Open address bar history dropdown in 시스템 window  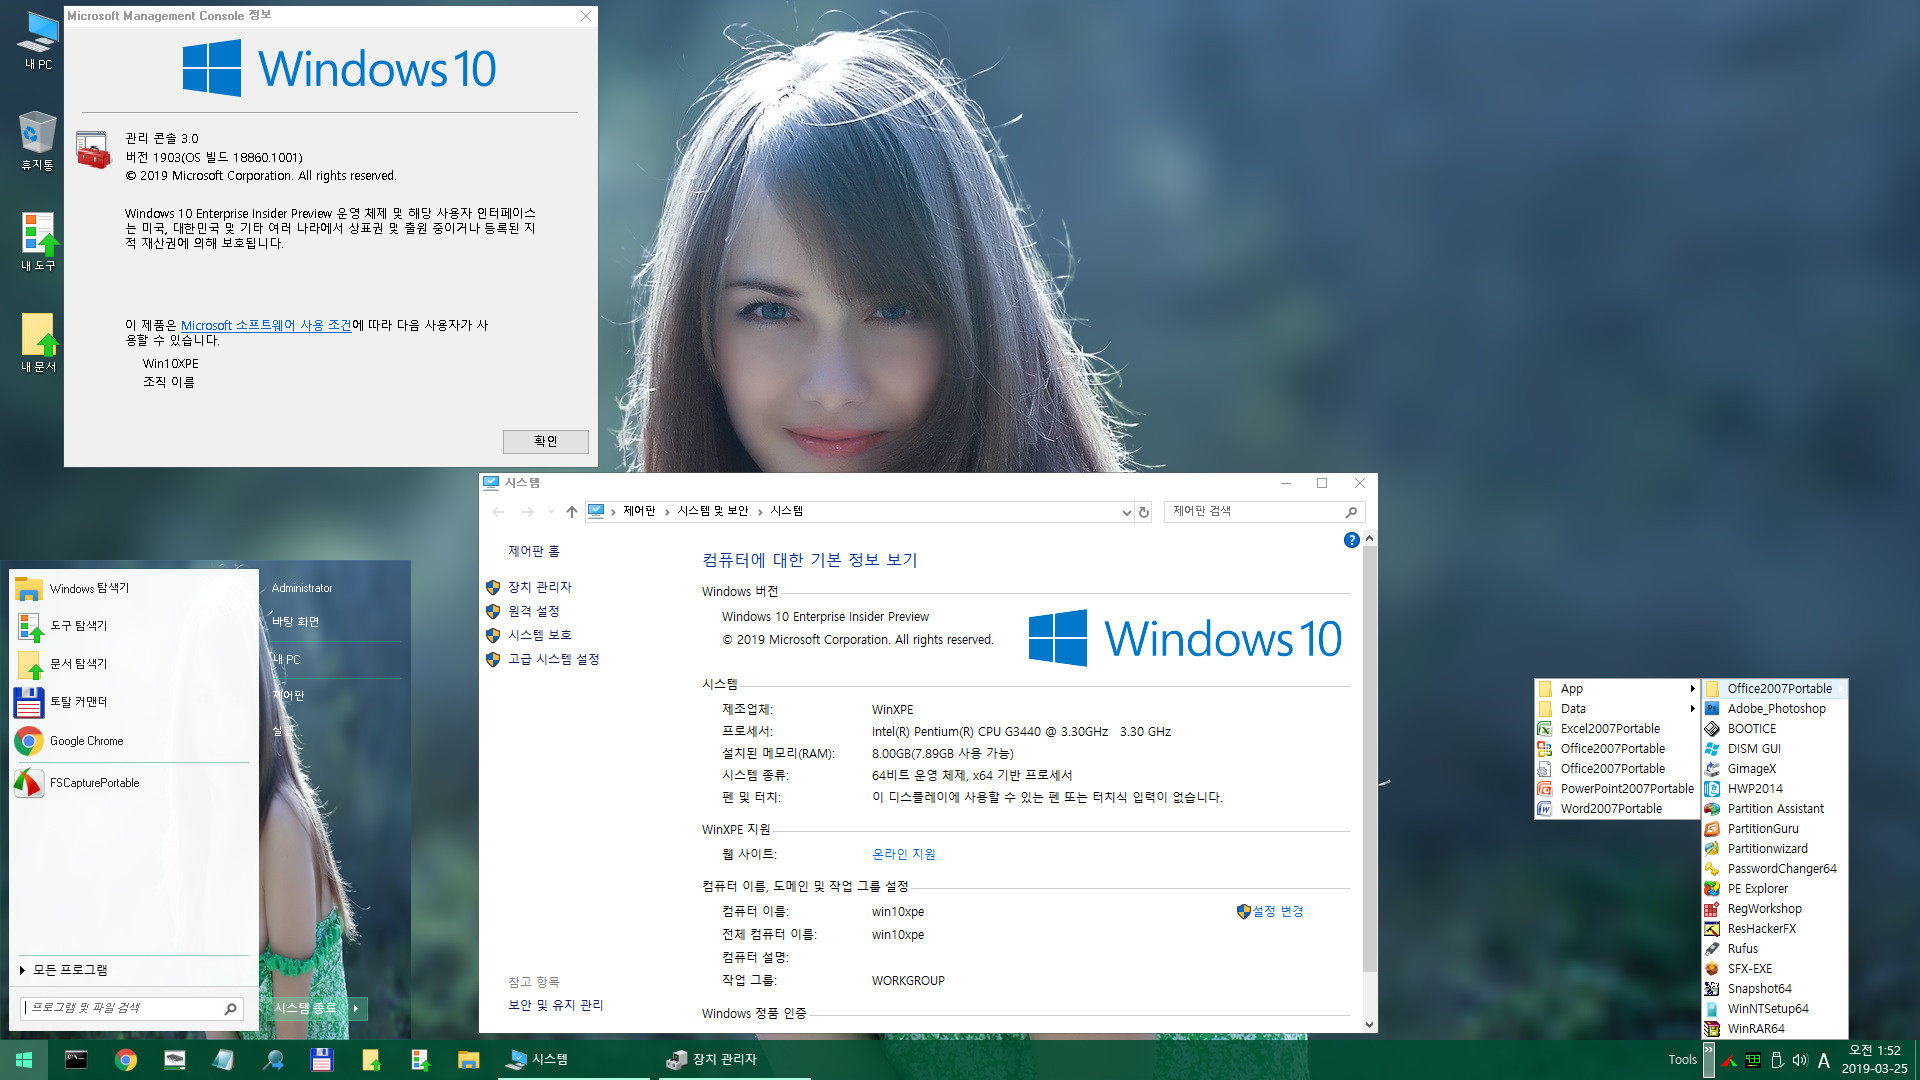click(x=1126, y=512)
